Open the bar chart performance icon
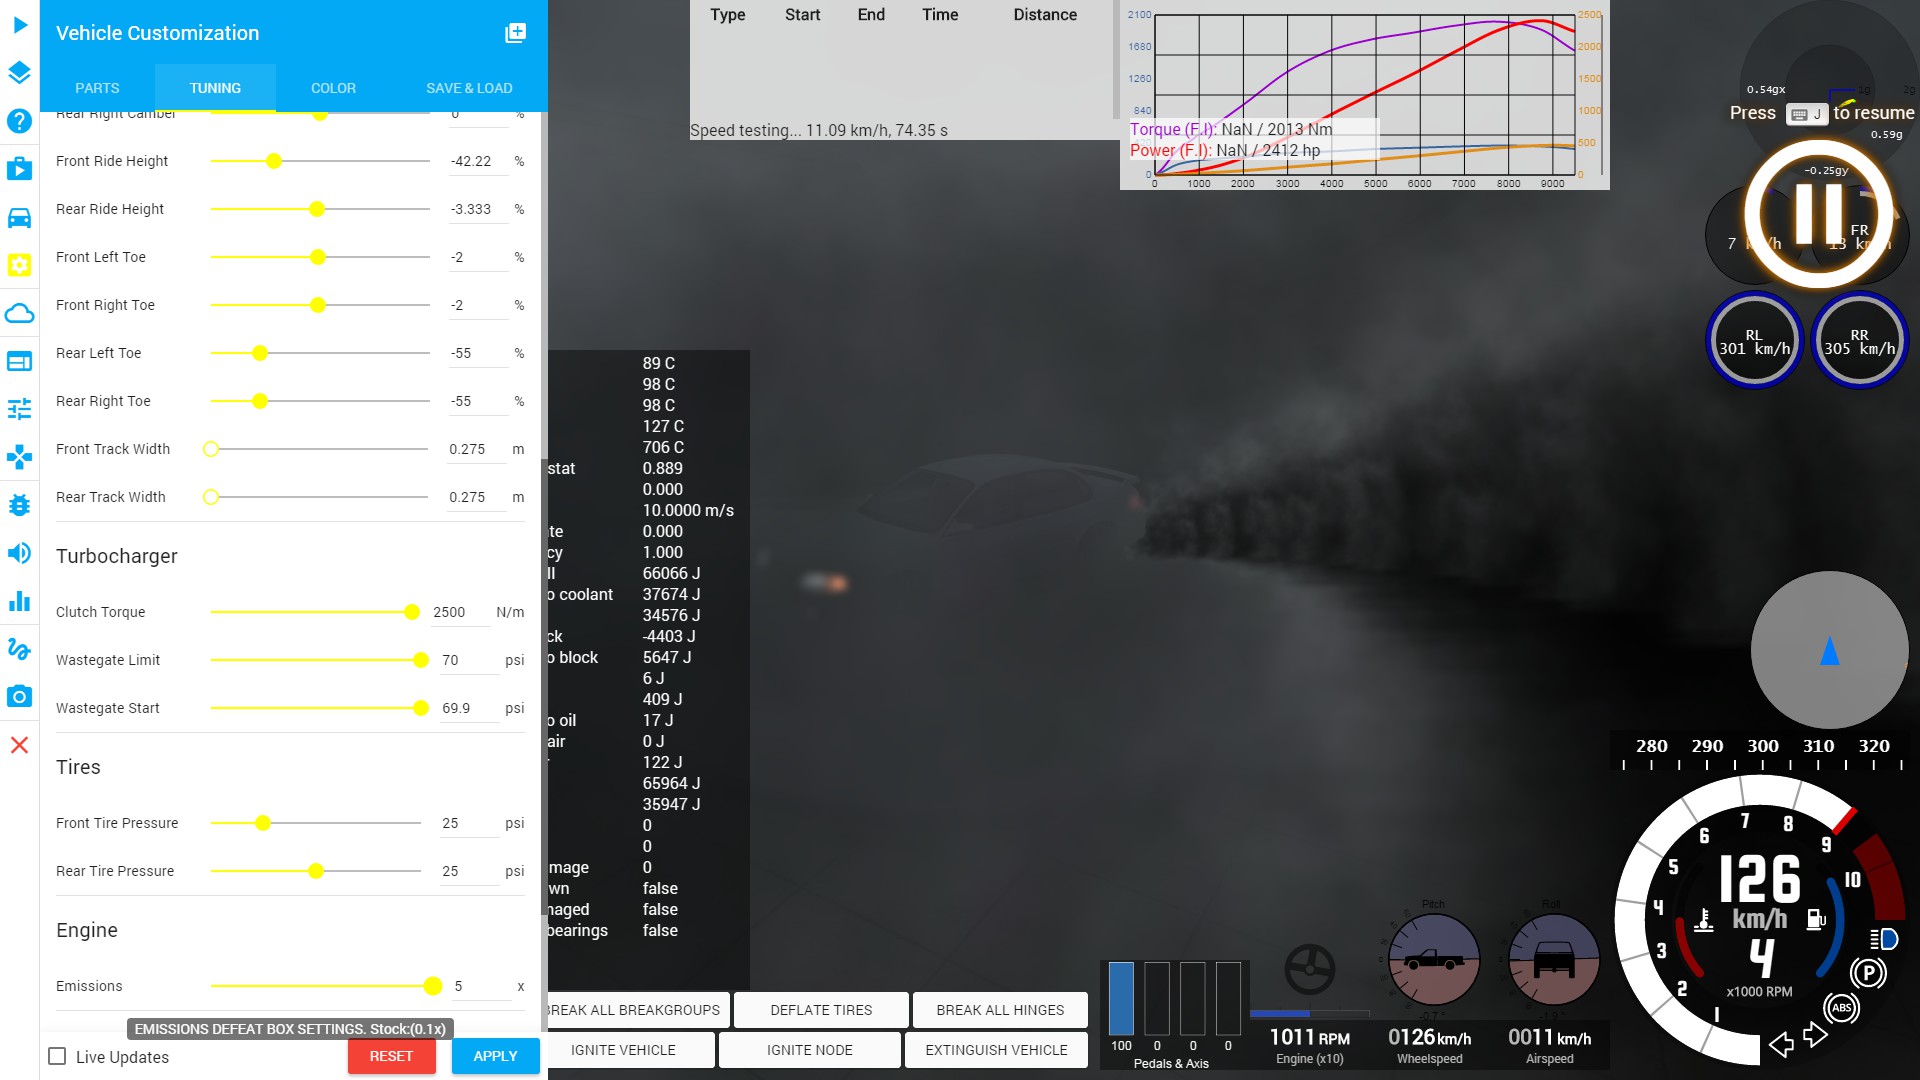The height and width of the screenshot is (1080, 1920). pos(19,601)
